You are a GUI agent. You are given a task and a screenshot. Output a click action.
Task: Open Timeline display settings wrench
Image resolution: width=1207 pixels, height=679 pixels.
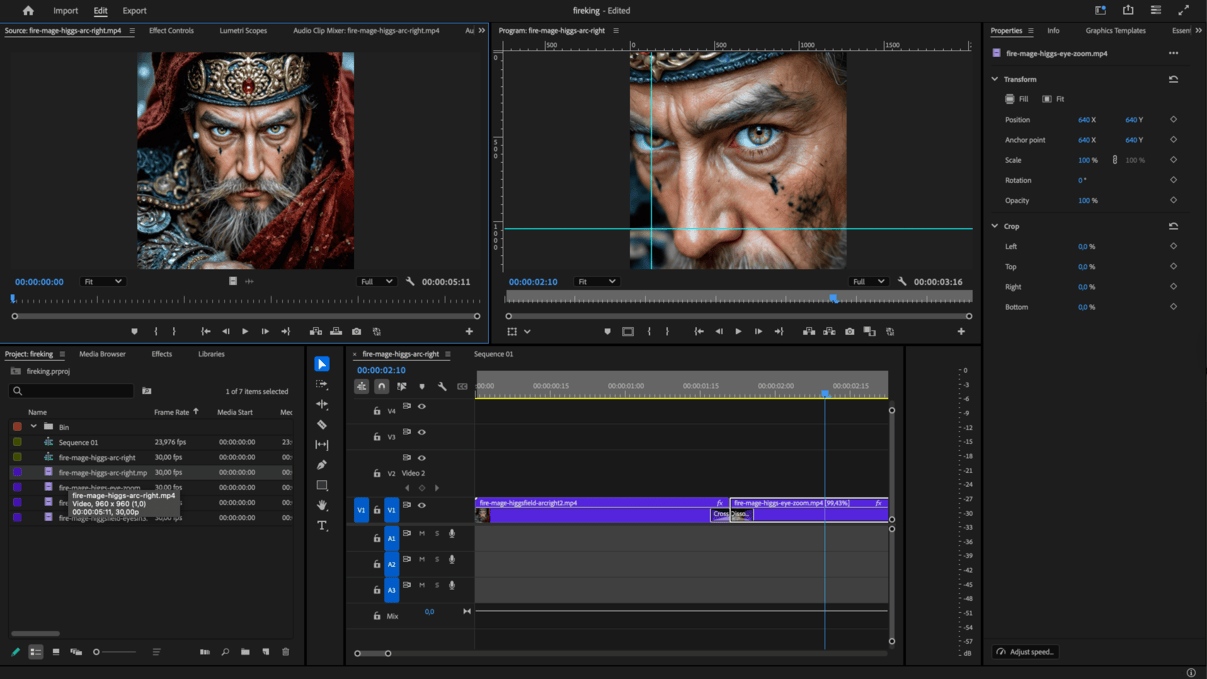tap(442, 386)
